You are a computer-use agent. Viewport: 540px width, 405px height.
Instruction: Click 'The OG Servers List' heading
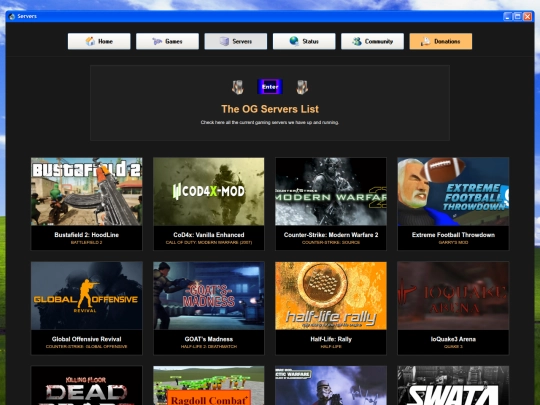[270, 109]
